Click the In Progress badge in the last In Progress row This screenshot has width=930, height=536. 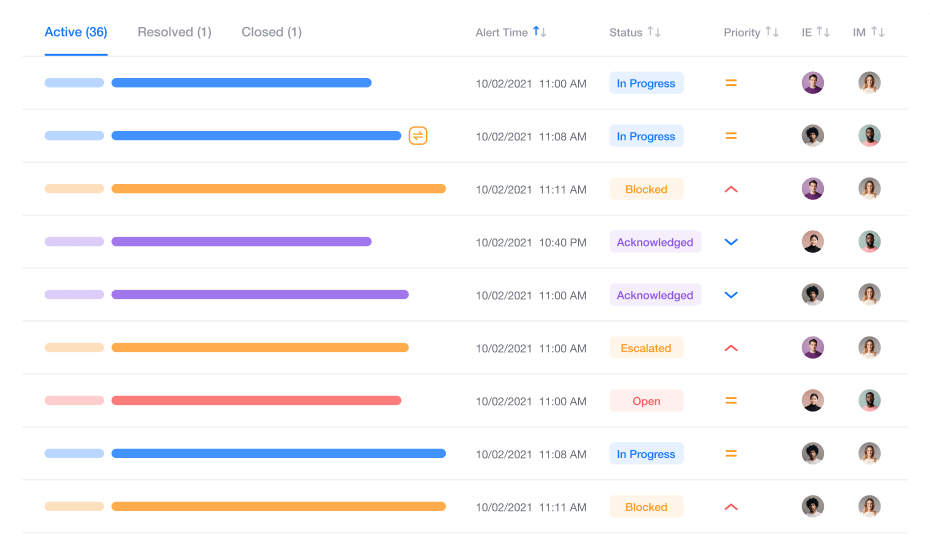[x=646, y=454]
